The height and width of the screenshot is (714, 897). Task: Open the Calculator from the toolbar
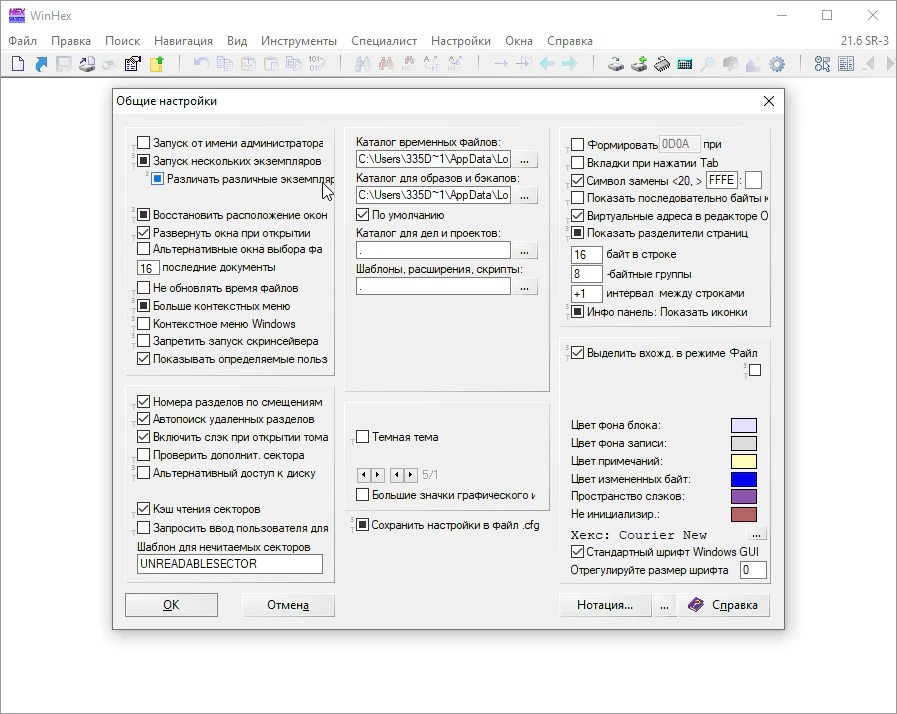(685, 65)
